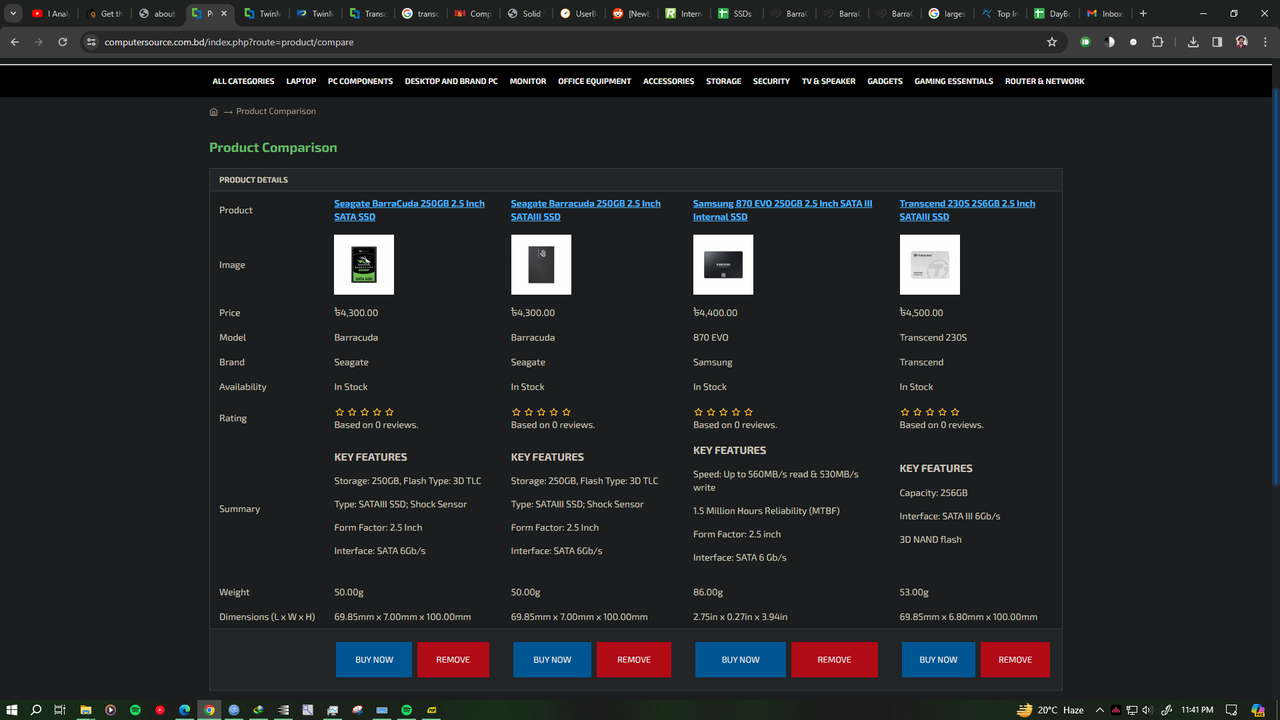
Task: Switch to the SSDs browser tab
Action: point(741,14)
